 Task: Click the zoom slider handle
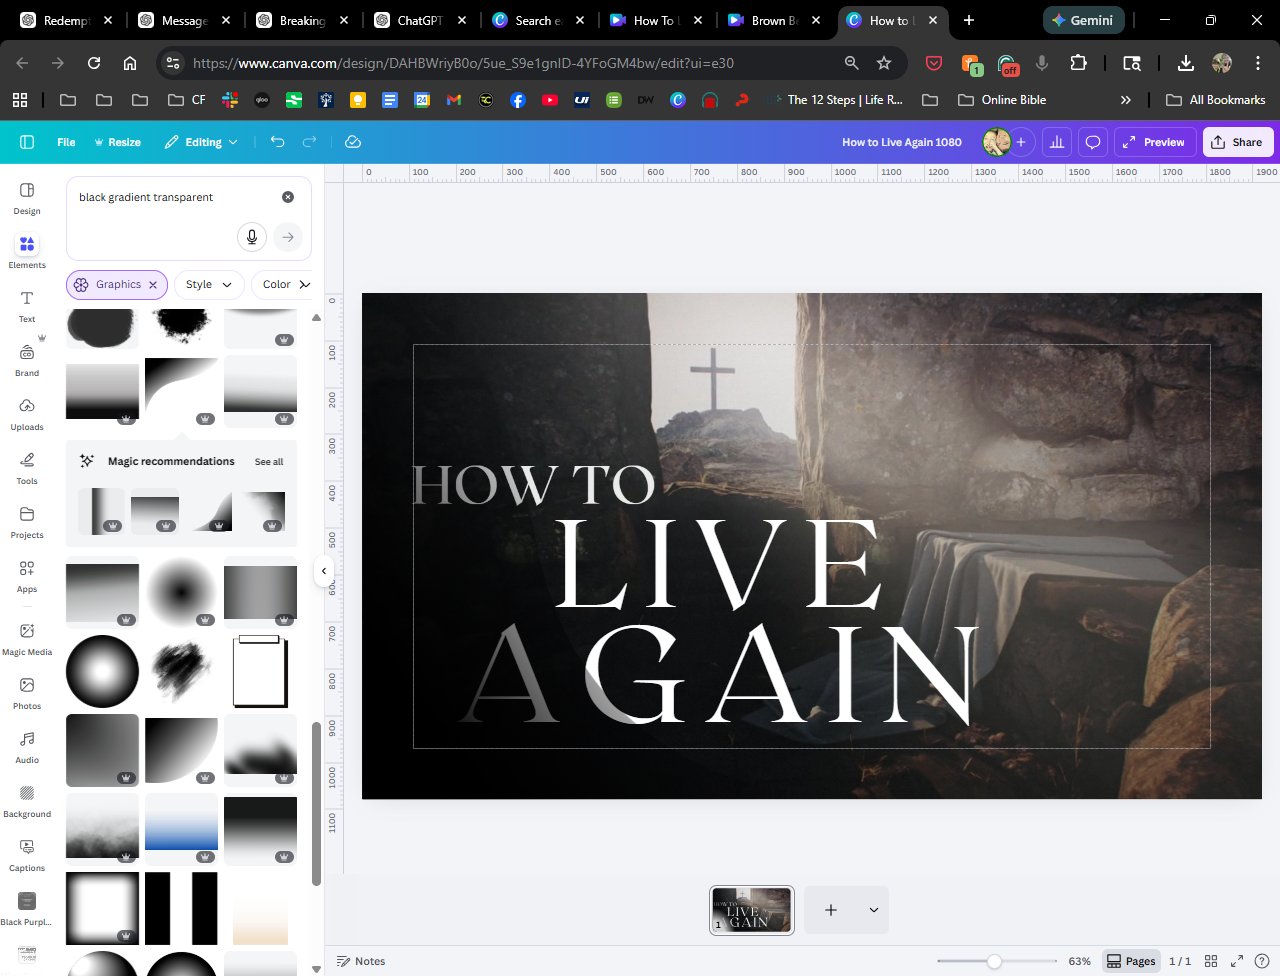994,961
